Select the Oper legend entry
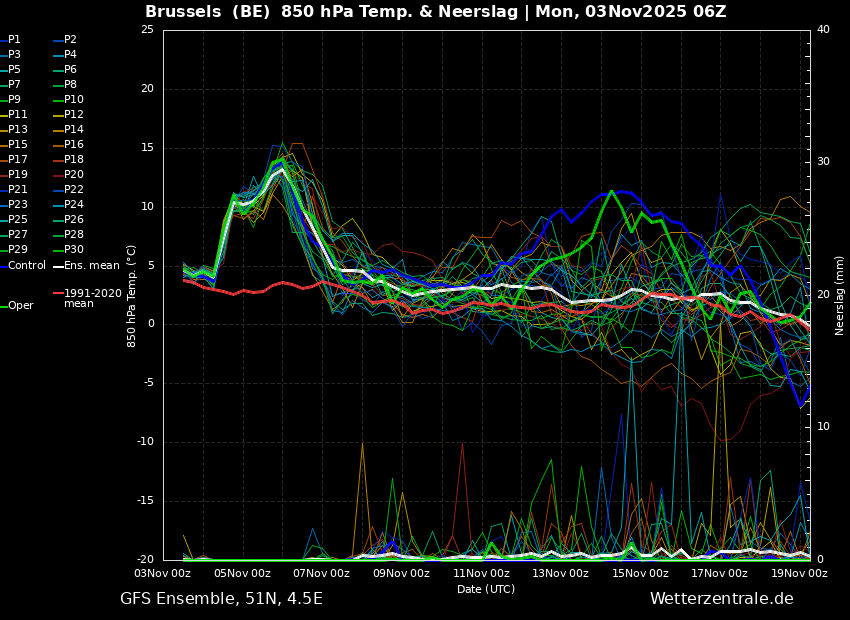 coord(20,306)
